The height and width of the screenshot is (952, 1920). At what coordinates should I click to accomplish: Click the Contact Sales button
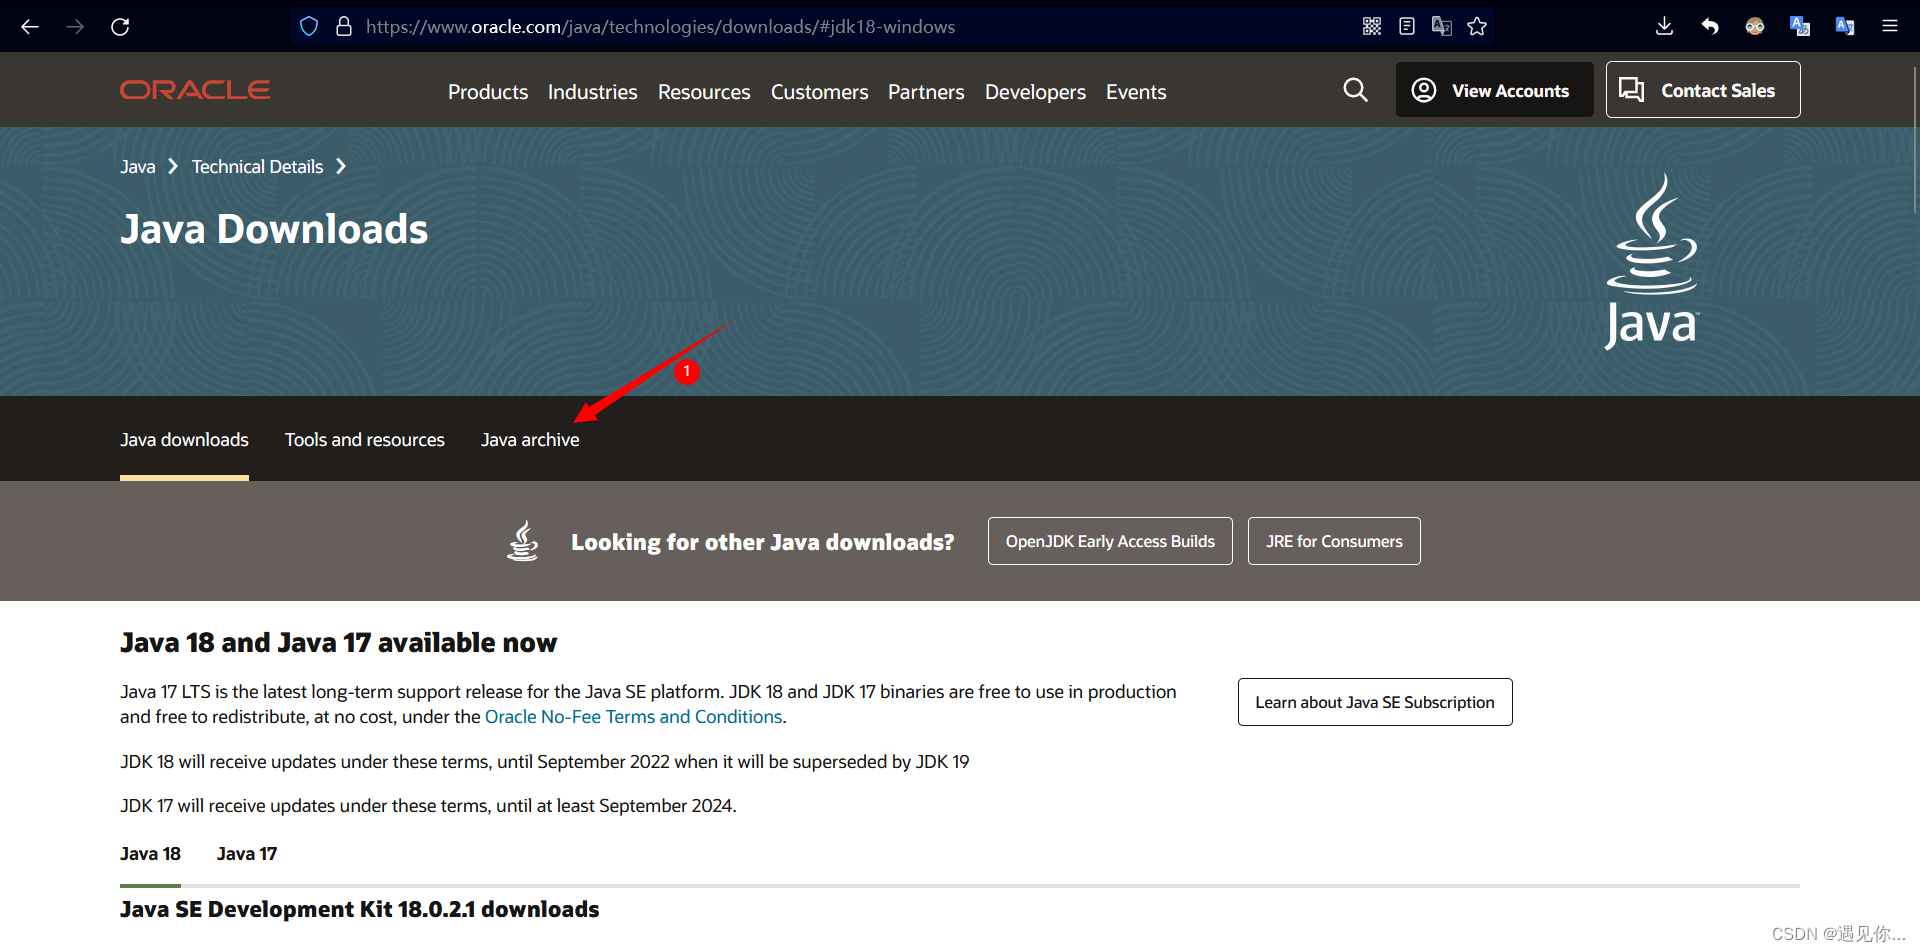click(x=1703, y=90)
